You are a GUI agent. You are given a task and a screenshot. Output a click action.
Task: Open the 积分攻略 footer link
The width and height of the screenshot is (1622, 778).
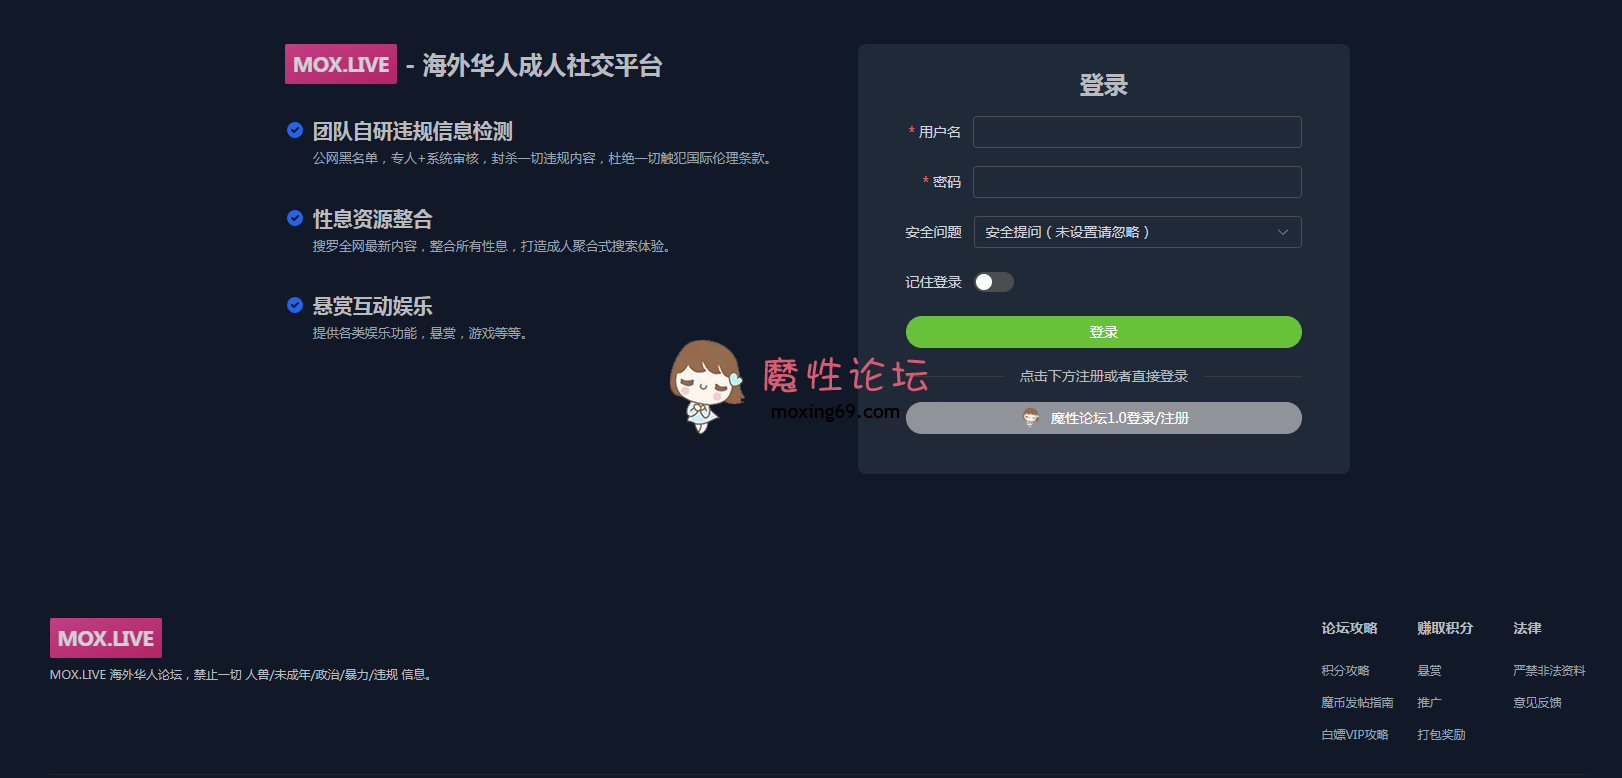pos(1345,671)
